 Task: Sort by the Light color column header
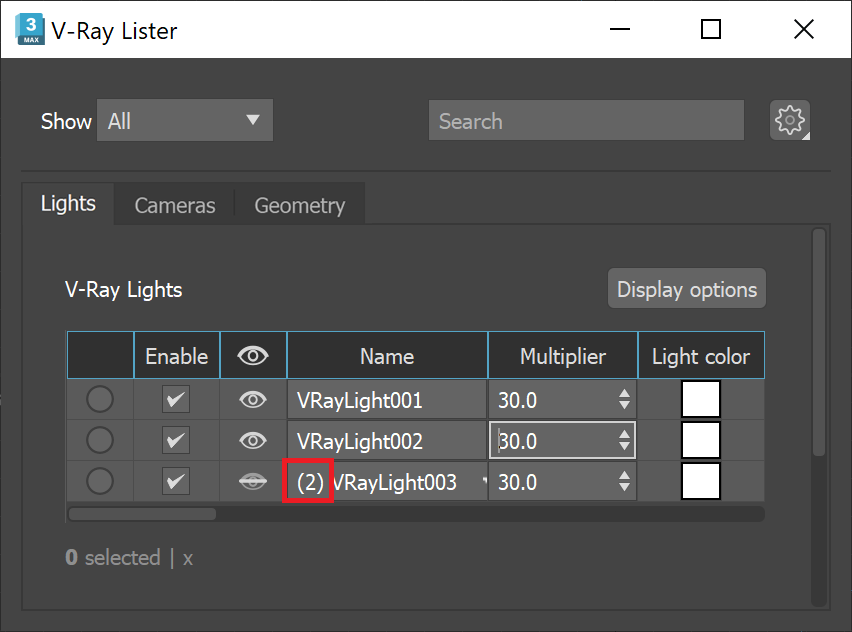[701, 356]
